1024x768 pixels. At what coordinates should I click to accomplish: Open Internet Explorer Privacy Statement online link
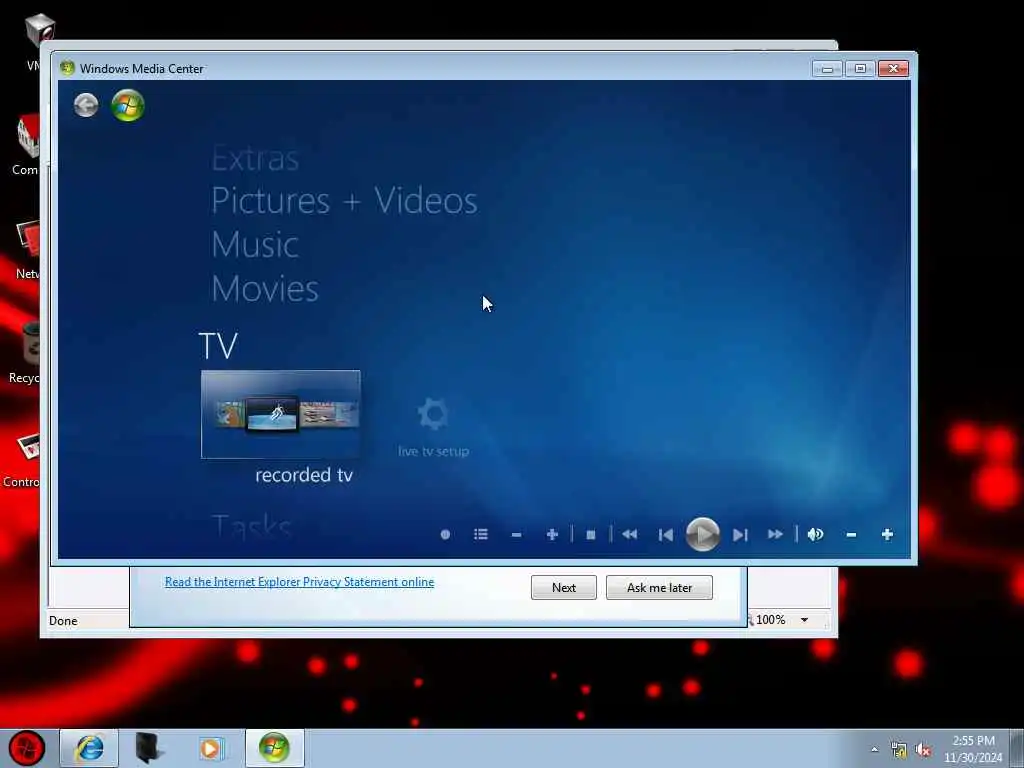(x=299, y=582)
